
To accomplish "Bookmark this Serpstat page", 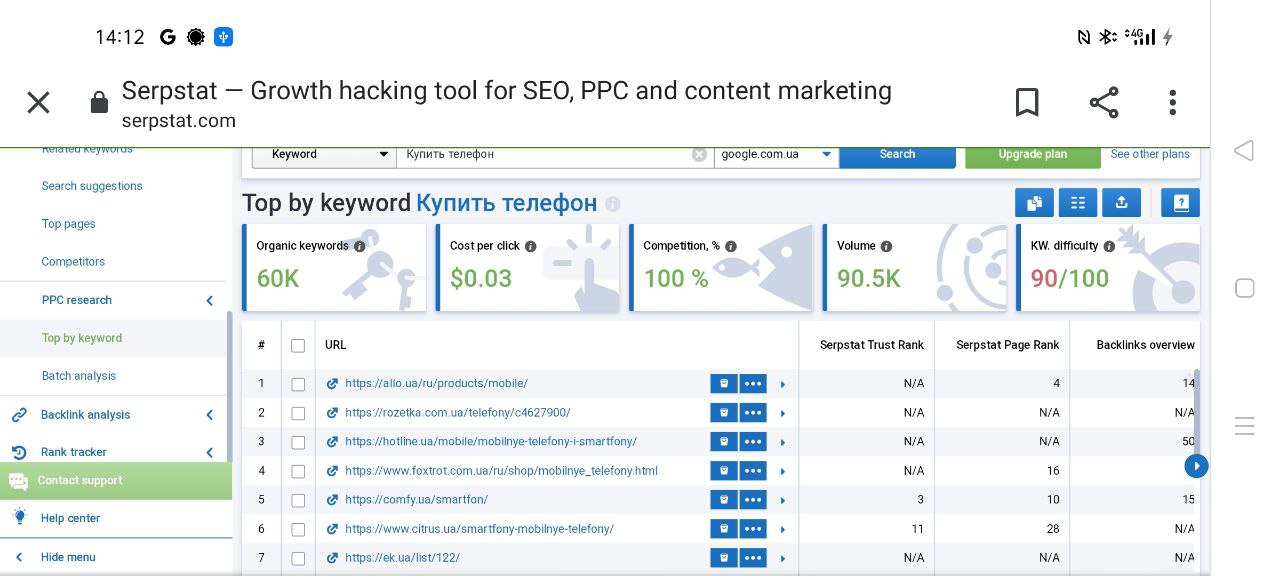I will (1027, 102).
